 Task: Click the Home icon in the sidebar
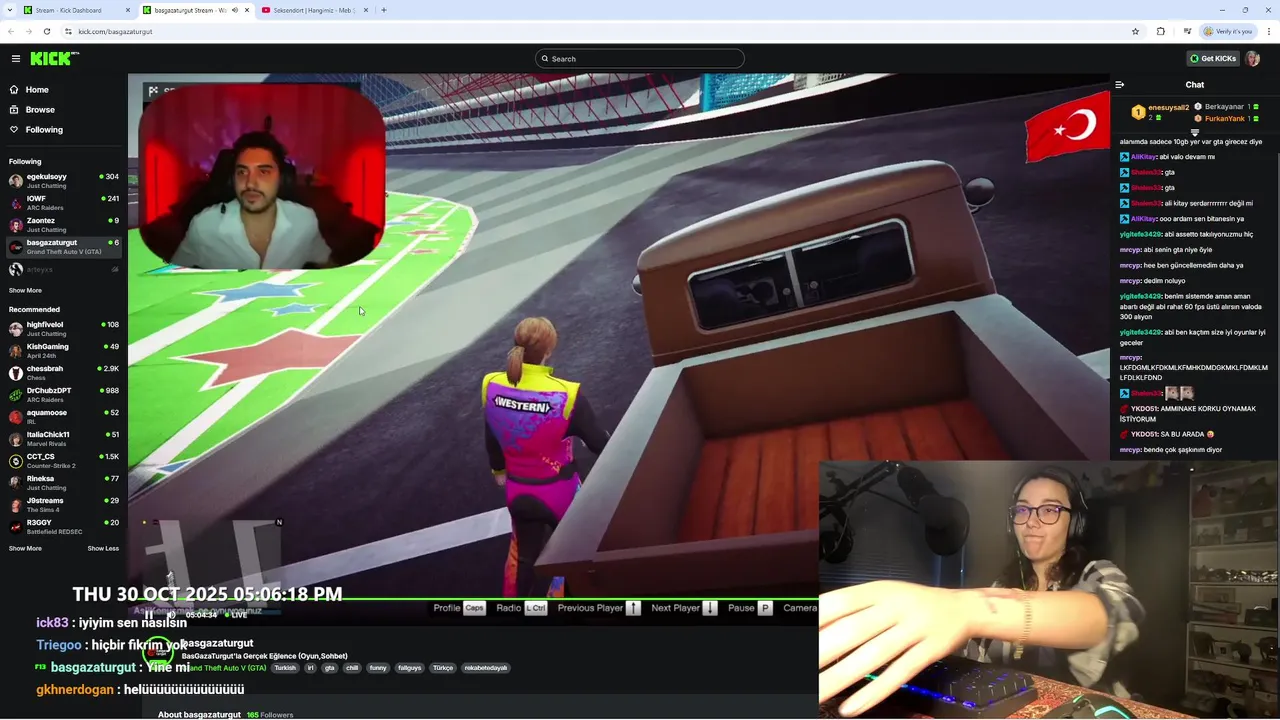tap(14, 90)
